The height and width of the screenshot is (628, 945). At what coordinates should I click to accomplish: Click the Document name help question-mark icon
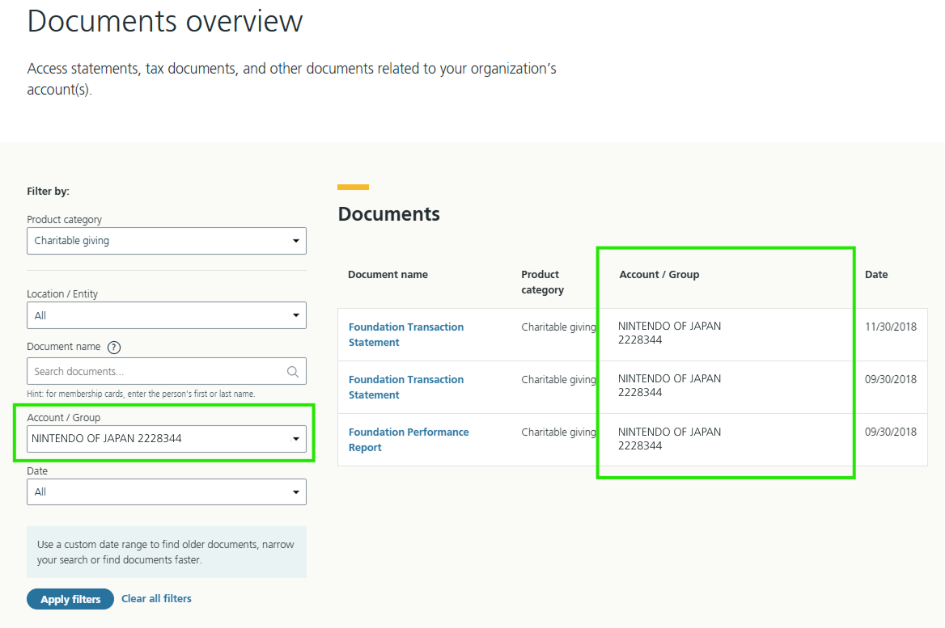pyautogui.click(x=114, y=347)
